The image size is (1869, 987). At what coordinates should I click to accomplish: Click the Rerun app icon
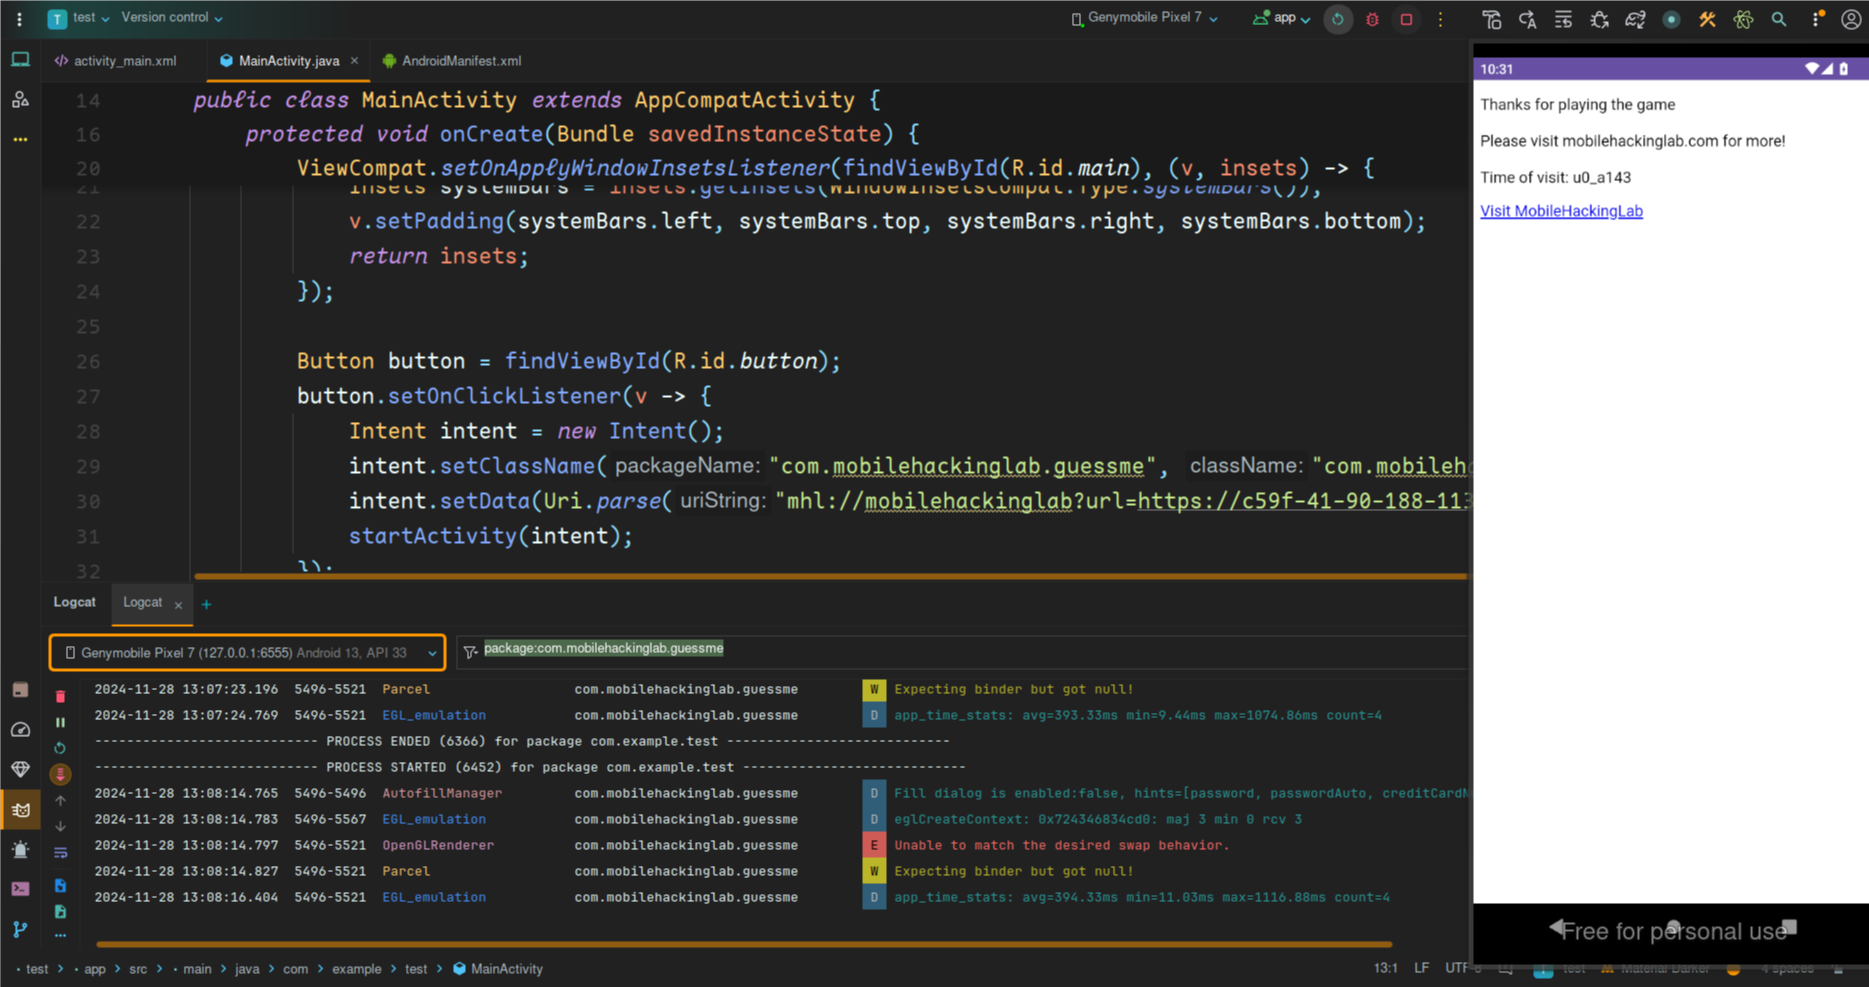(x=1338, y=19)
